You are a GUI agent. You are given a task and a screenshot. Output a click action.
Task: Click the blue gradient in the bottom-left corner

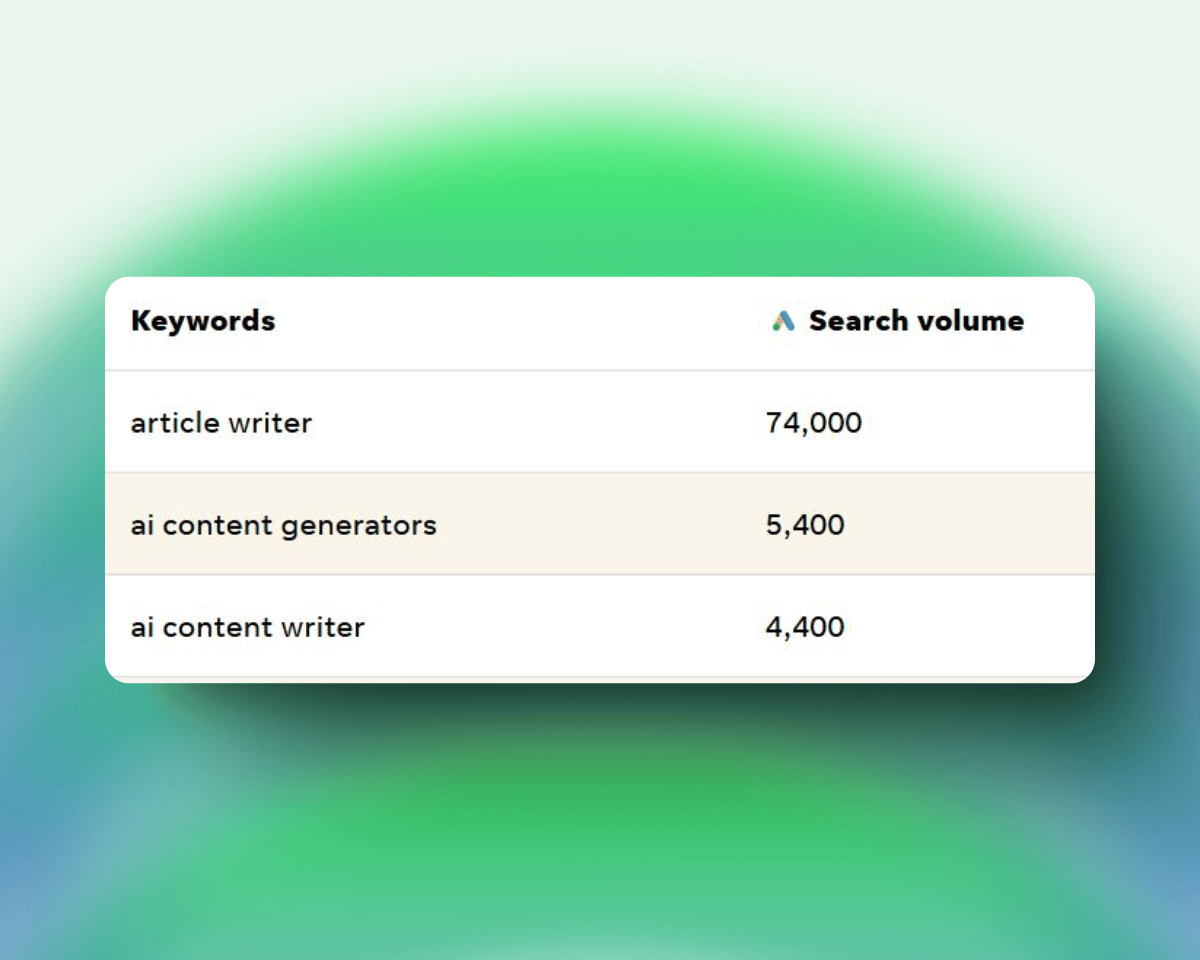click(x=40, y=900)
